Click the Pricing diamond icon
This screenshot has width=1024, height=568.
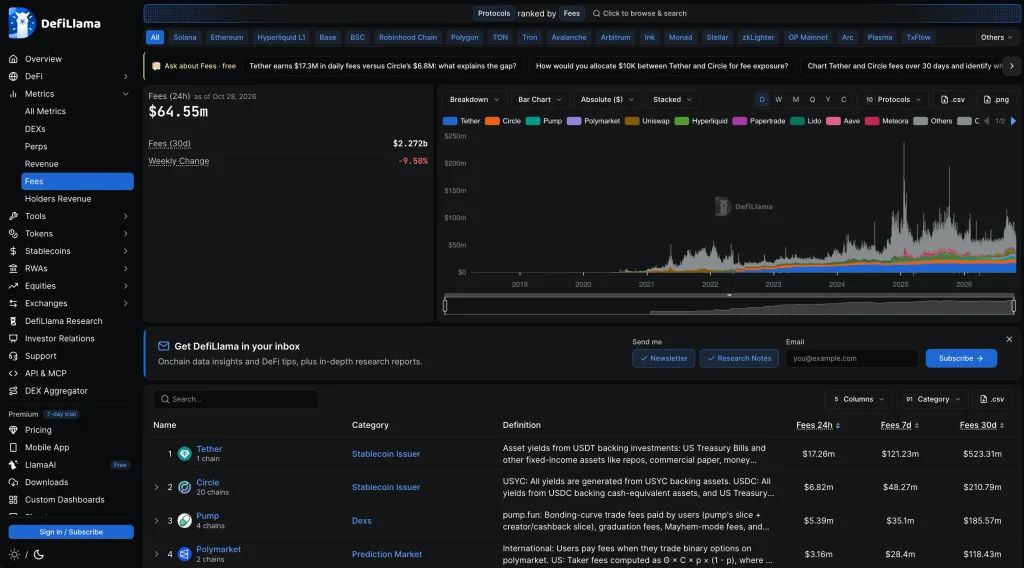13,430
